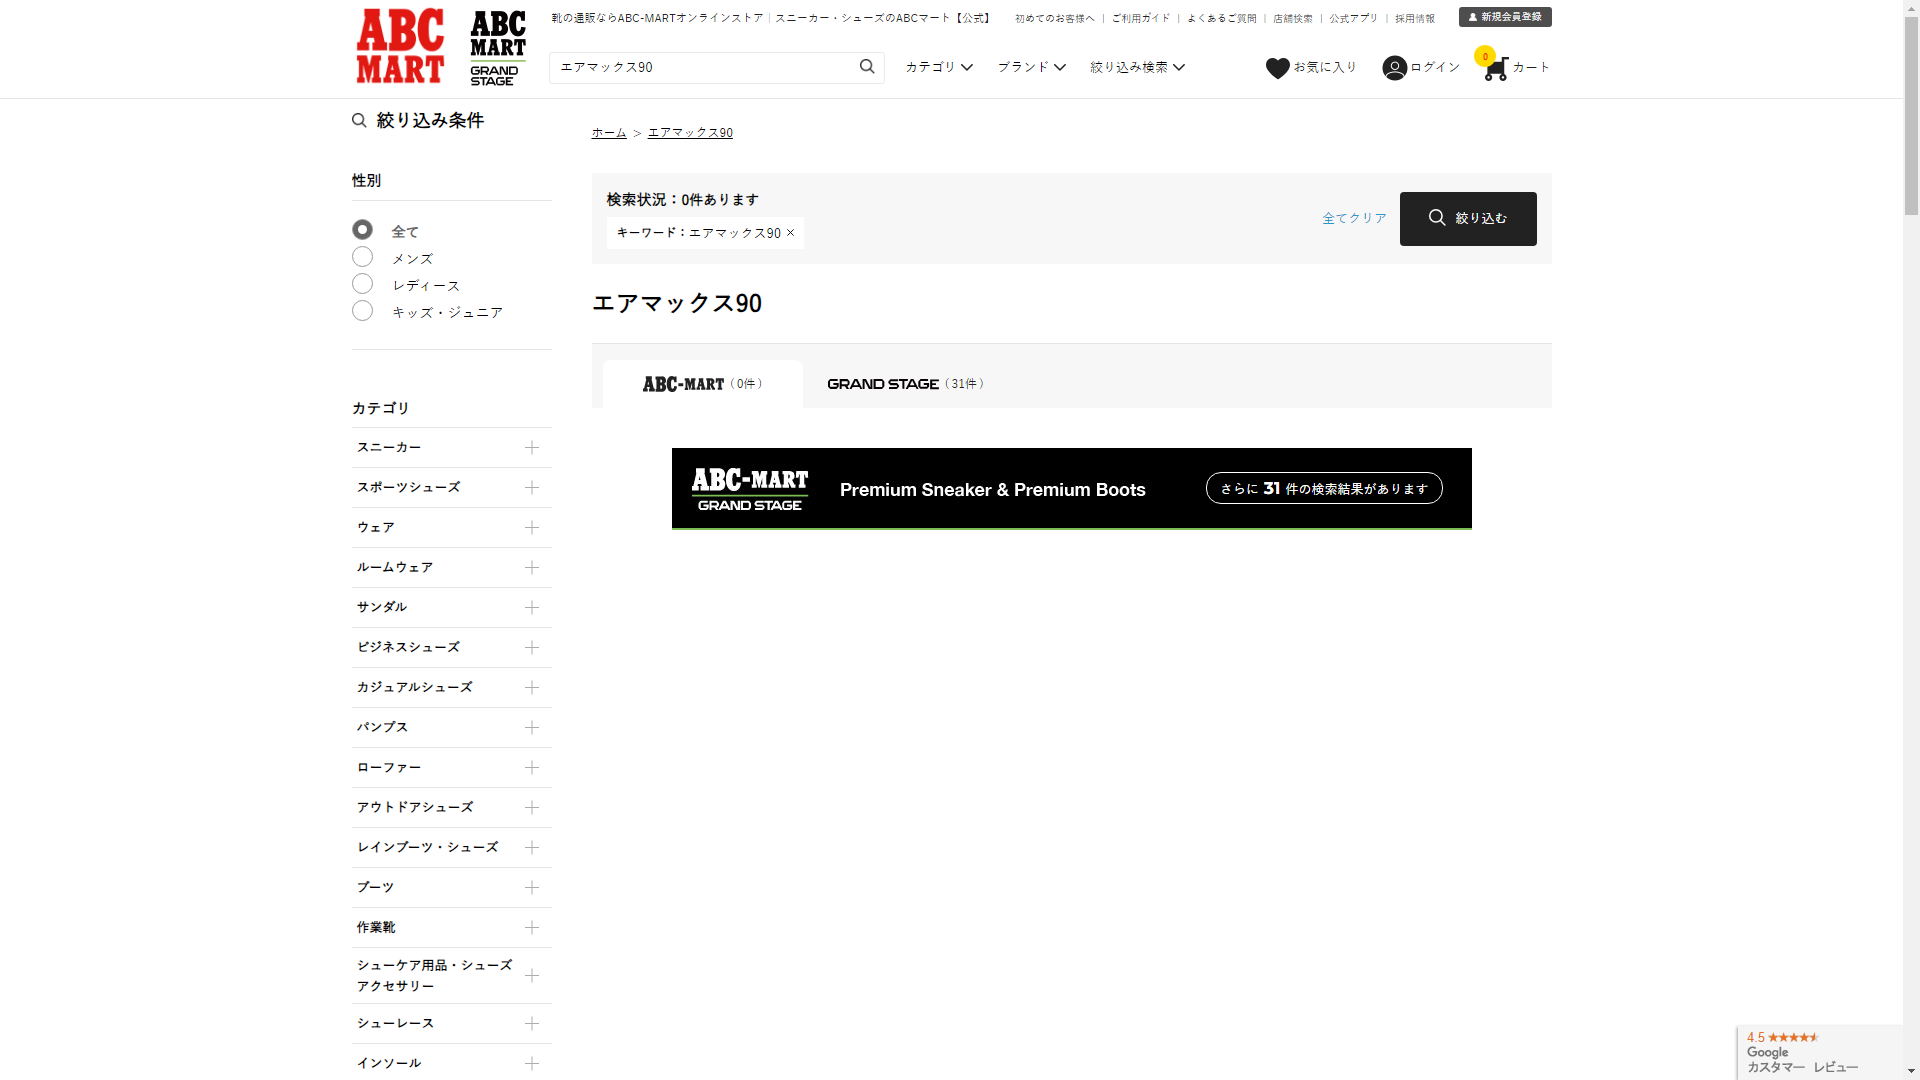1920x1080 pixels.
Task: Select the レディース radio button
Action: 362,284
